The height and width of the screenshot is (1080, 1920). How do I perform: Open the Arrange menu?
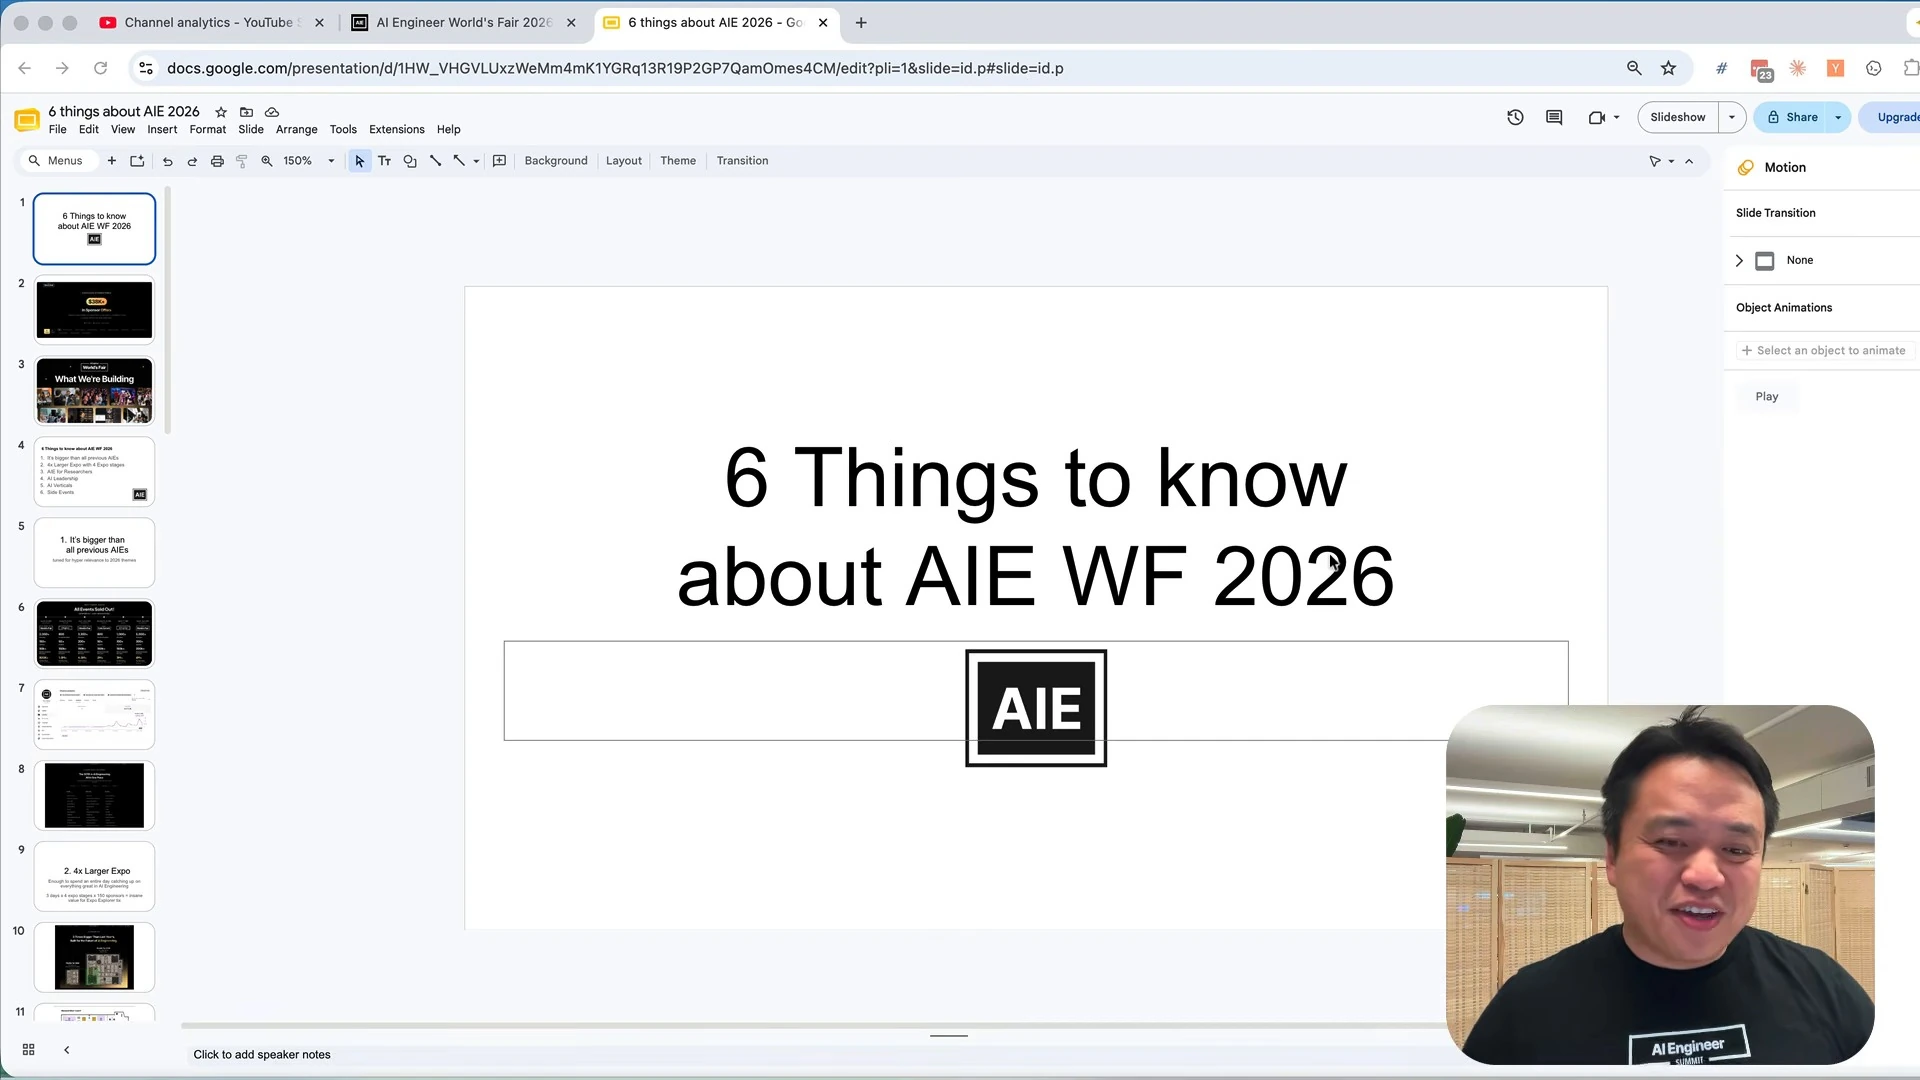pyautogui.click(x=297, y=130)
